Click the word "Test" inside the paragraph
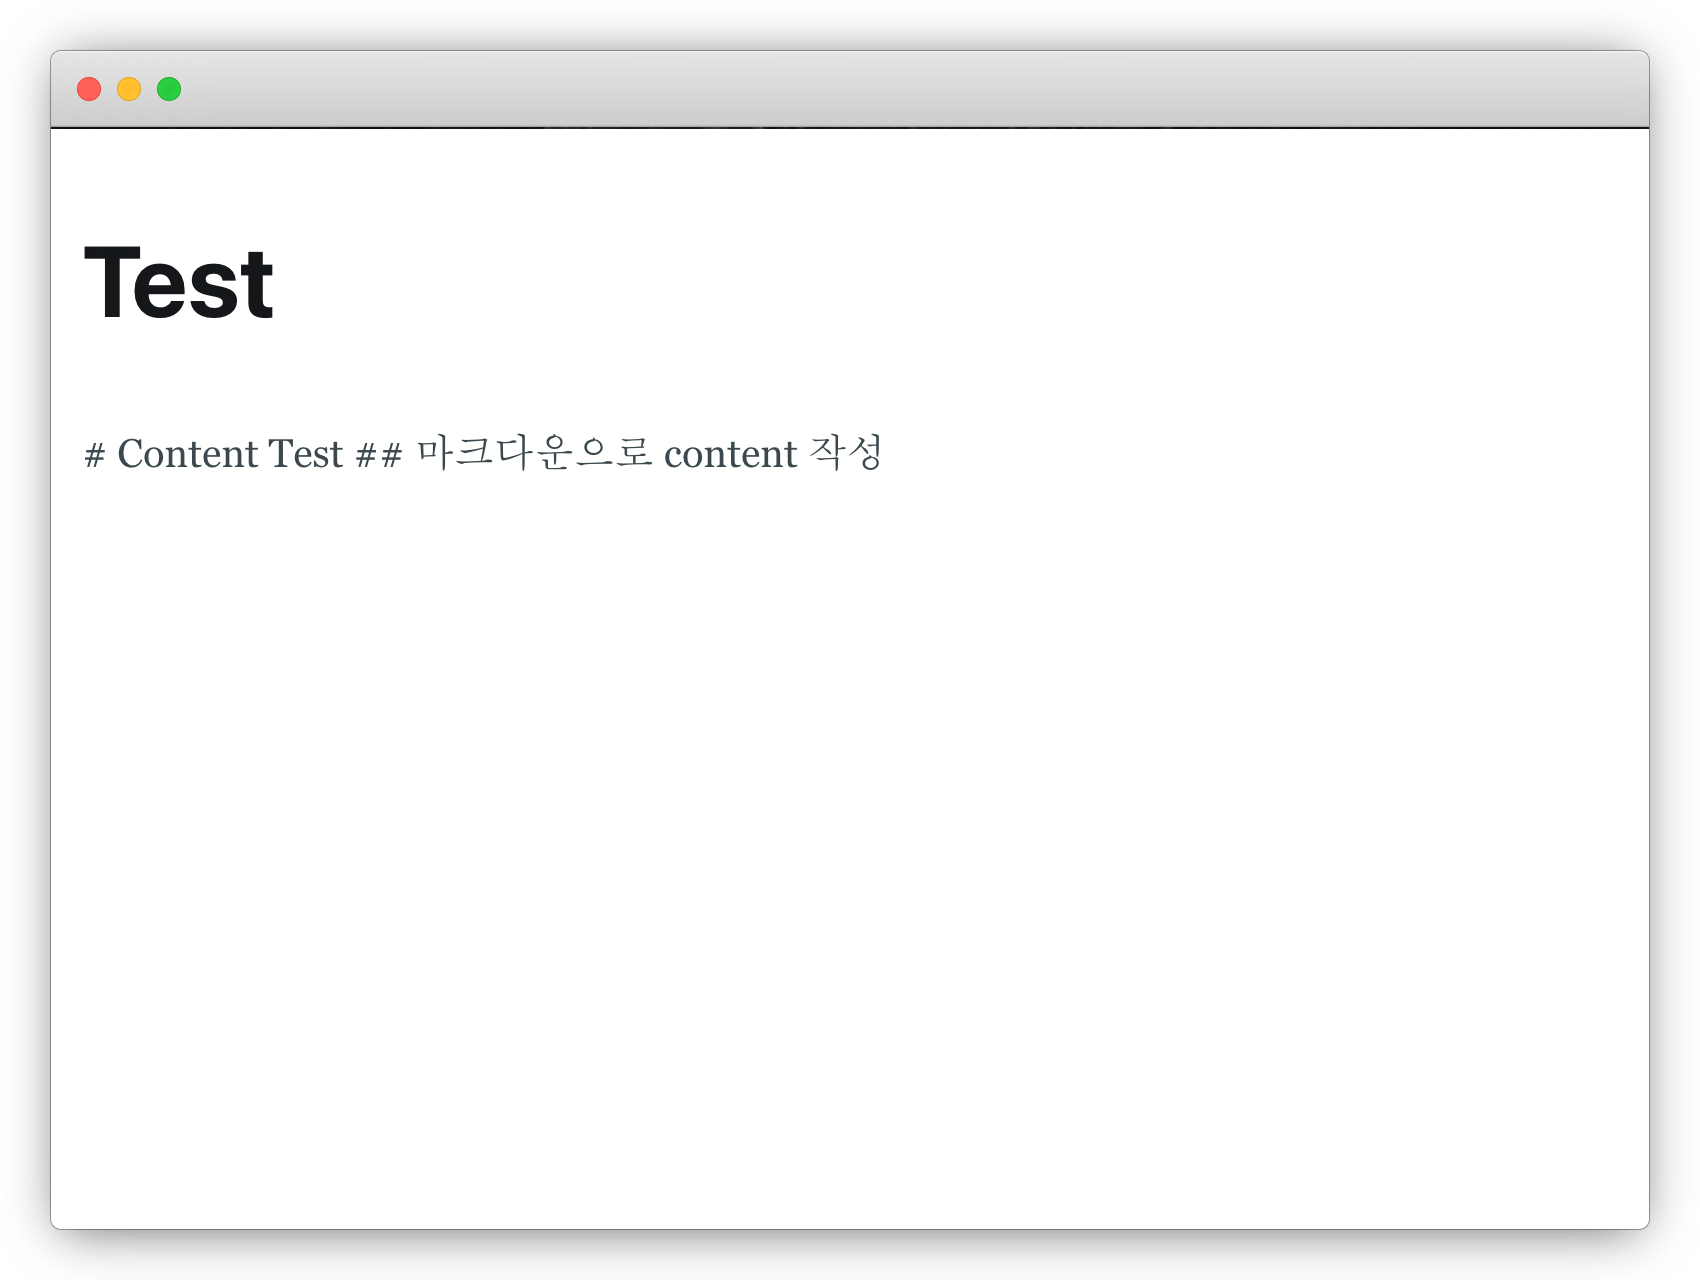Screen dimensions: 1700x1280 [306, 454]
